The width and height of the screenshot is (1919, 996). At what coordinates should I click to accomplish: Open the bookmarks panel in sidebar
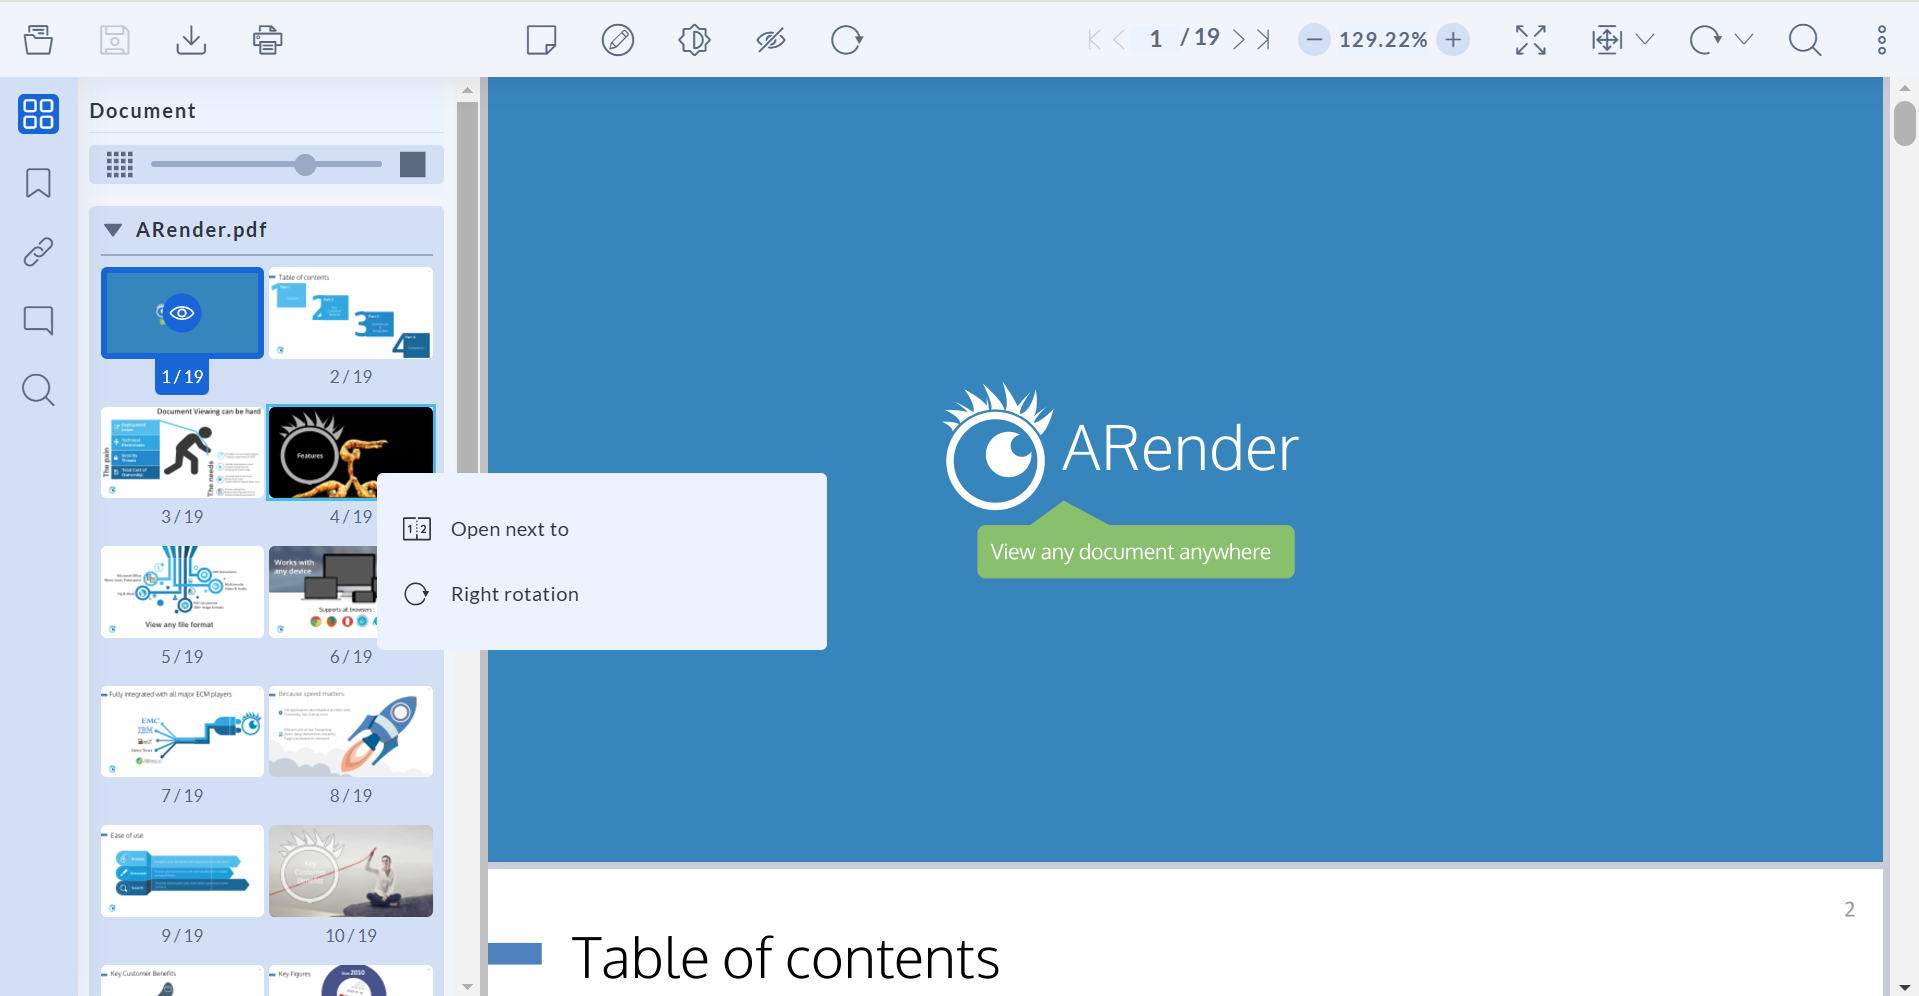[x=38, y=183]
